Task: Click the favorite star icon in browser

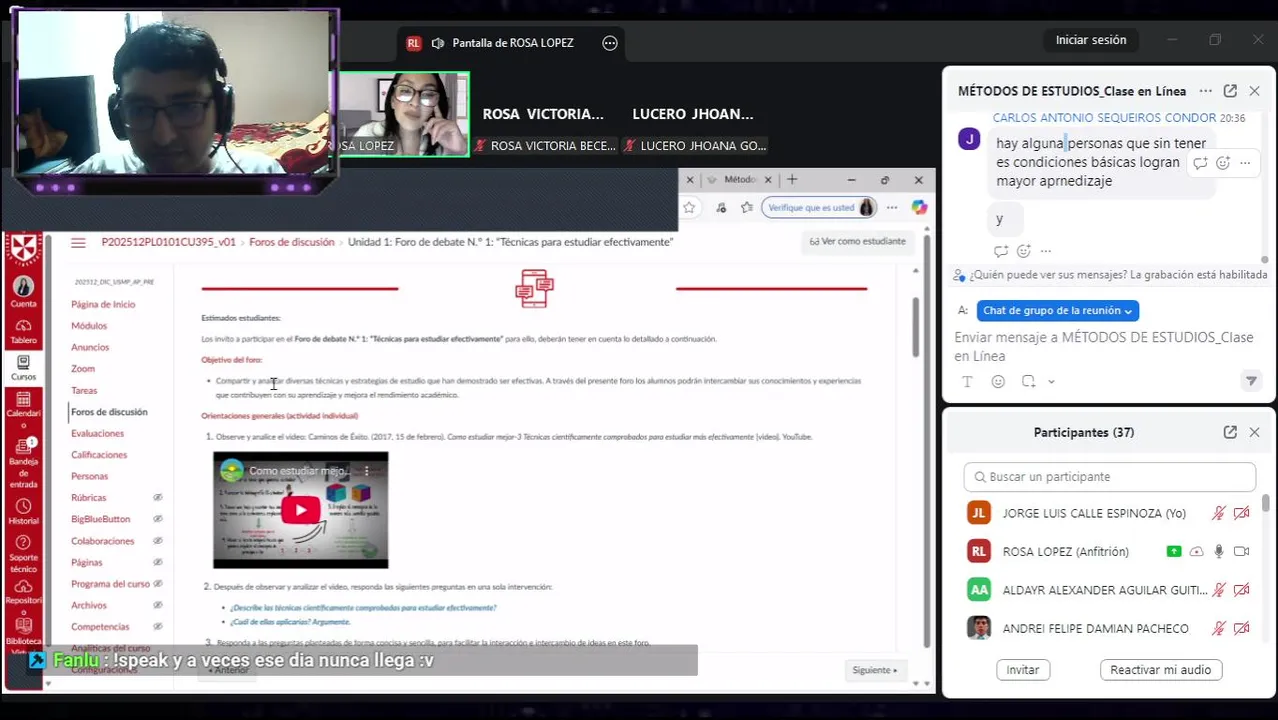Action: pos(689,207)
